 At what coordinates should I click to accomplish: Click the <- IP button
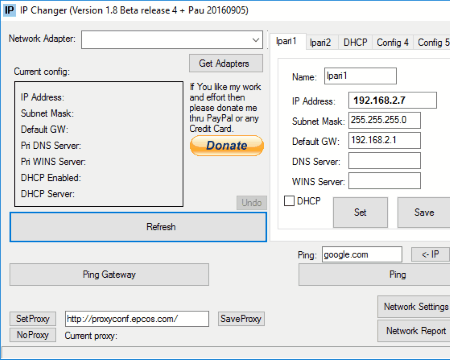coord(430,254)
